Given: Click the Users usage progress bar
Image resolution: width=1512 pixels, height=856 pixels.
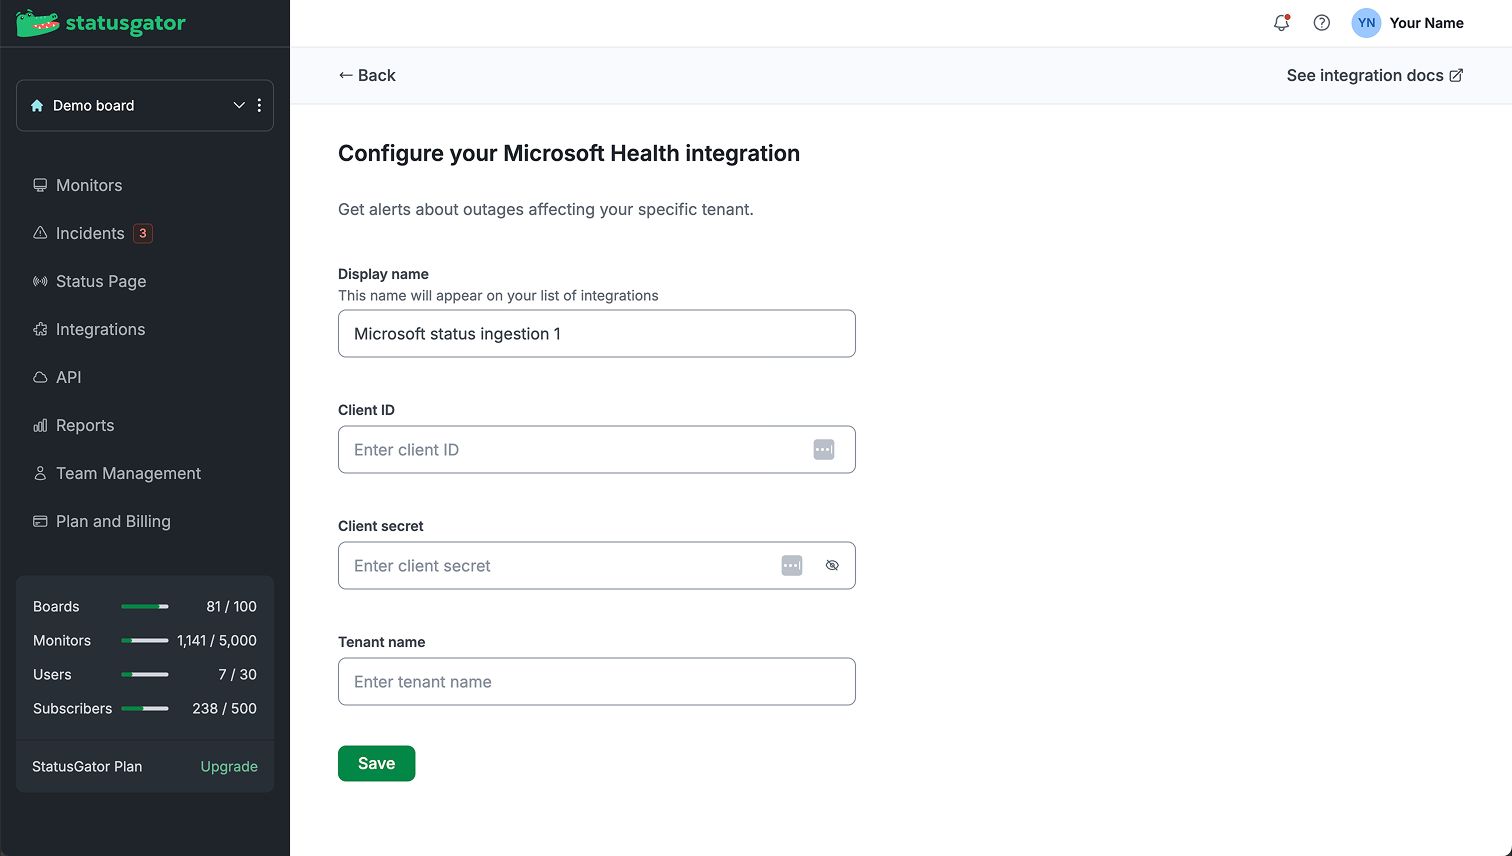Looking at the screenshot, I should click(x=145, y=674).
